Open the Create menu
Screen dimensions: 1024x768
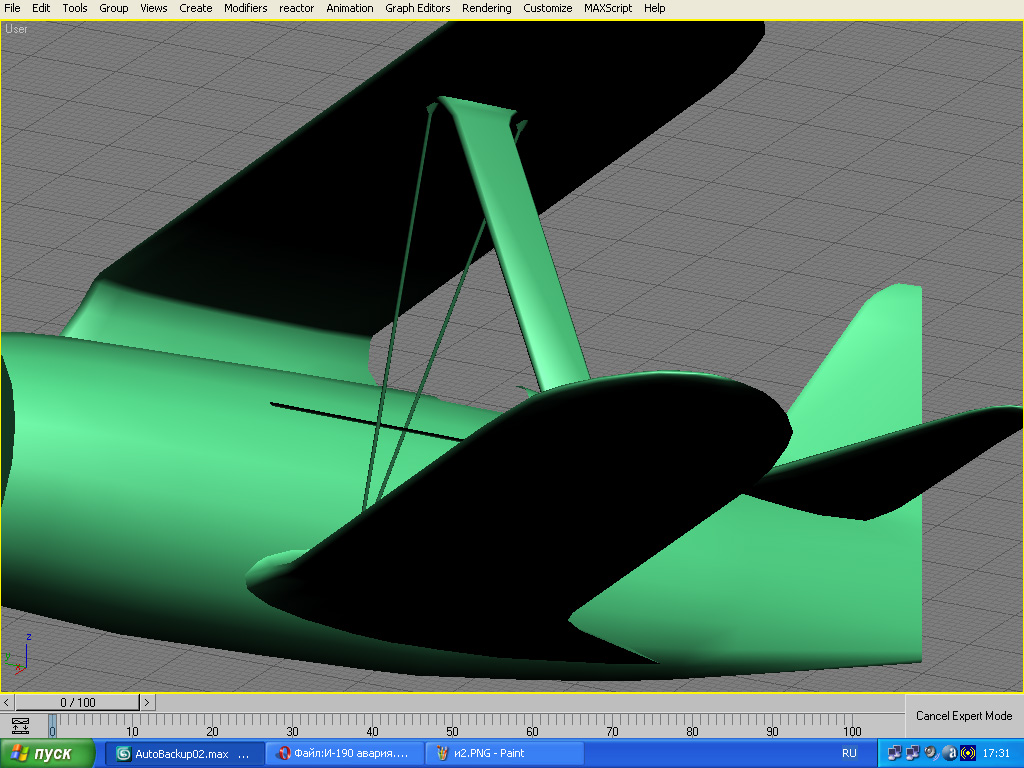[x=196, y=8]
